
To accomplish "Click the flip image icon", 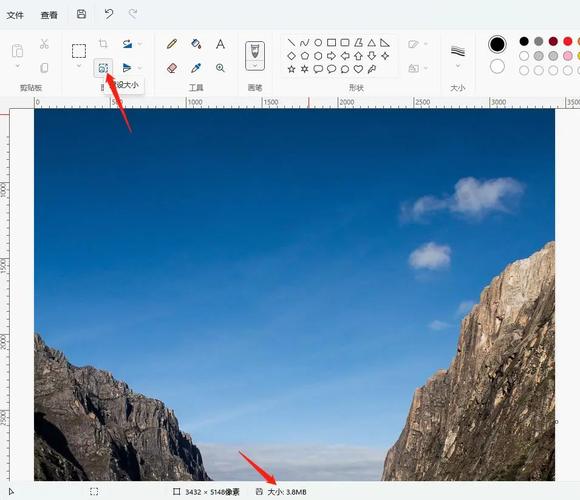I will click(127, 68).
